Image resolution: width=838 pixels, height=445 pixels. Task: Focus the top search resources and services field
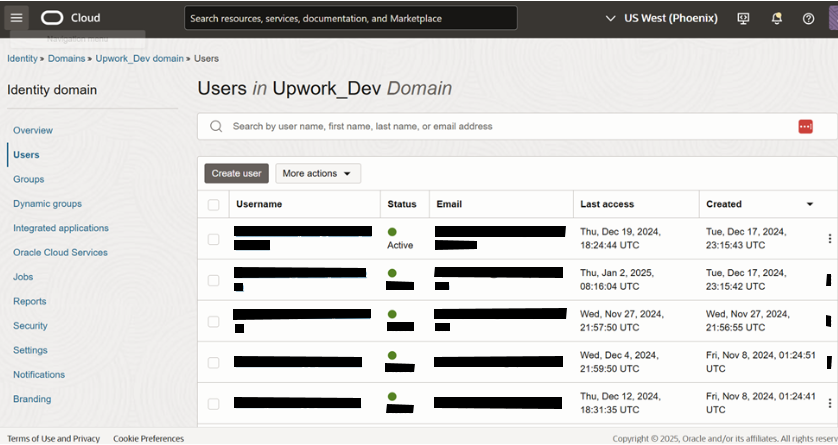coord(351,18)
